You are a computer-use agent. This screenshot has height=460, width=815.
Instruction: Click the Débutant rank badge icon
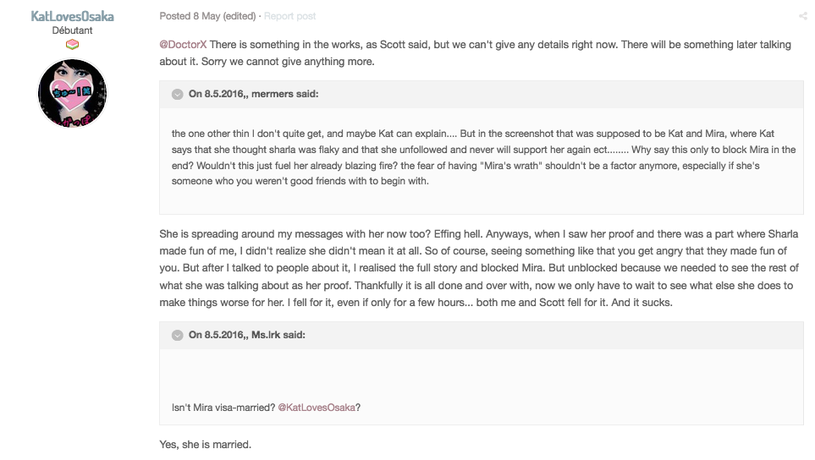72,45
